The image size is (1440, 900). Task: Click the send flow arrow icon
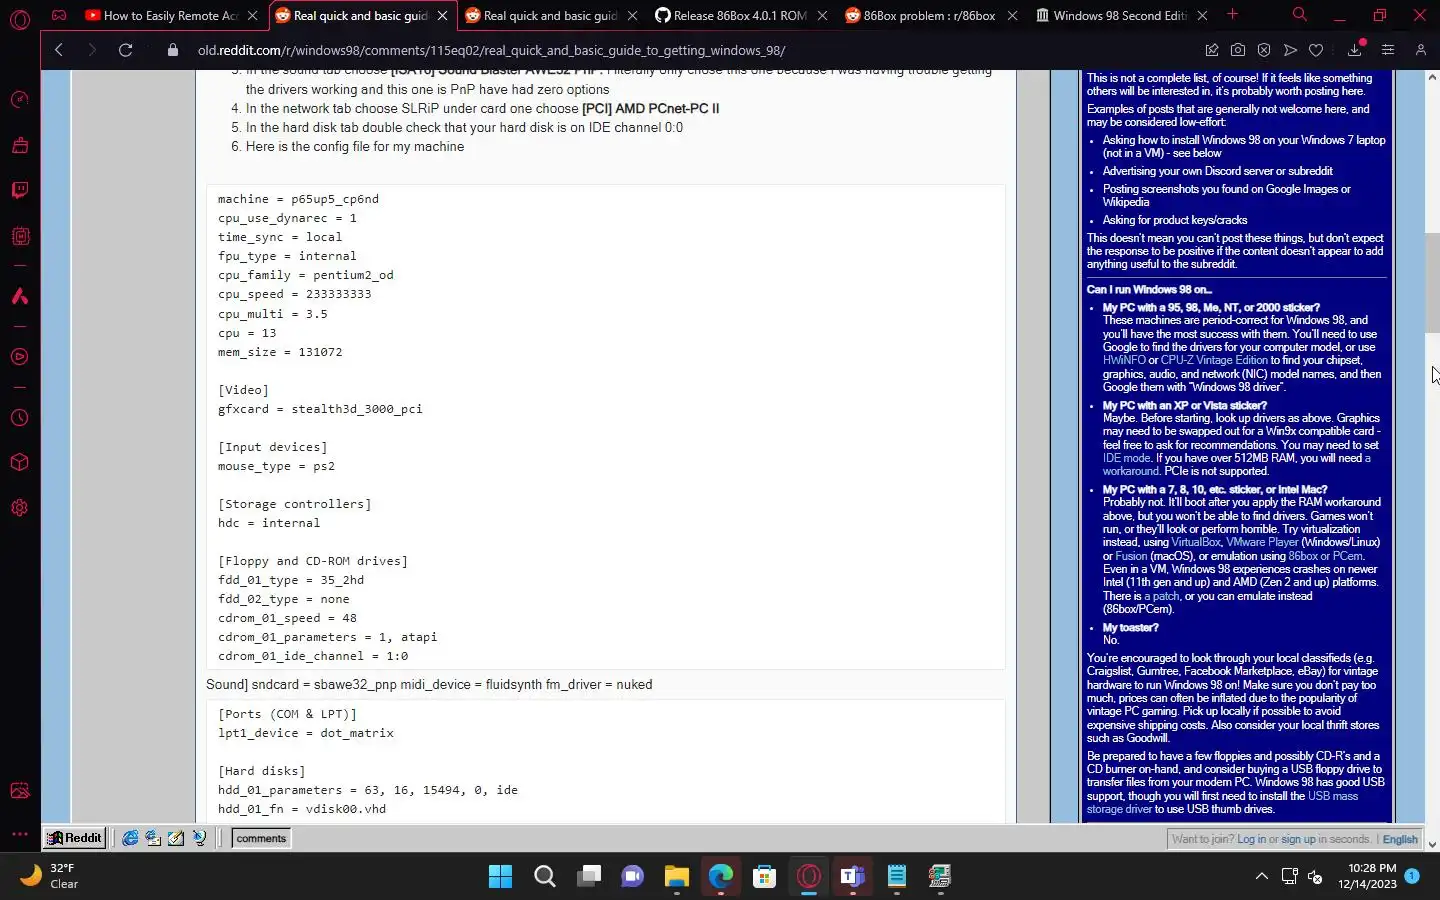[x=1290, y=50]
